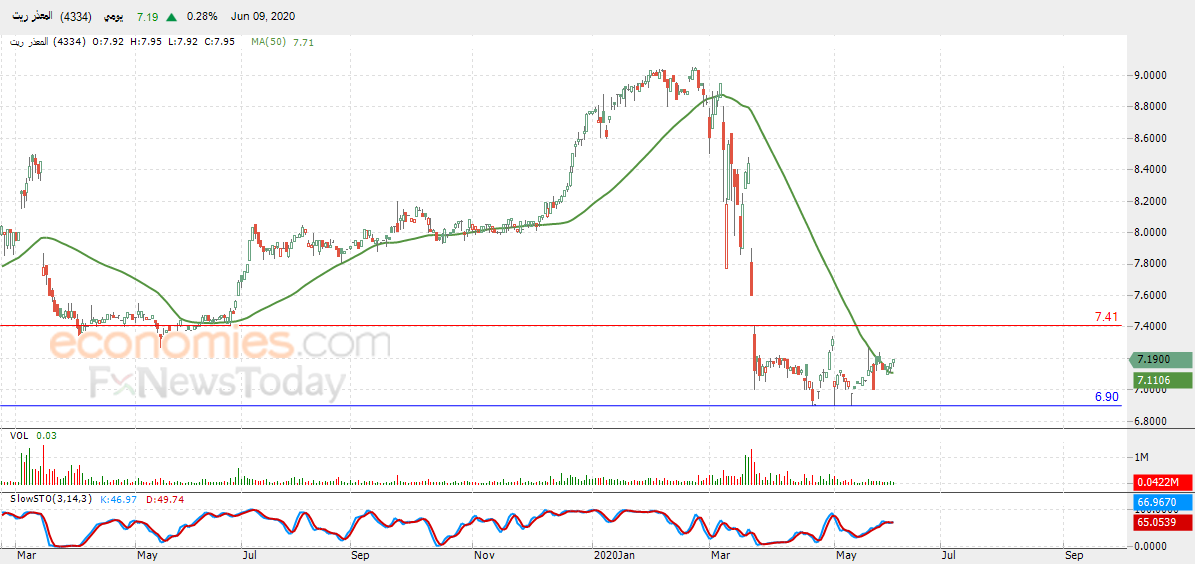Click the Jun 09, 2020 date in header

(x=264, y=17)
